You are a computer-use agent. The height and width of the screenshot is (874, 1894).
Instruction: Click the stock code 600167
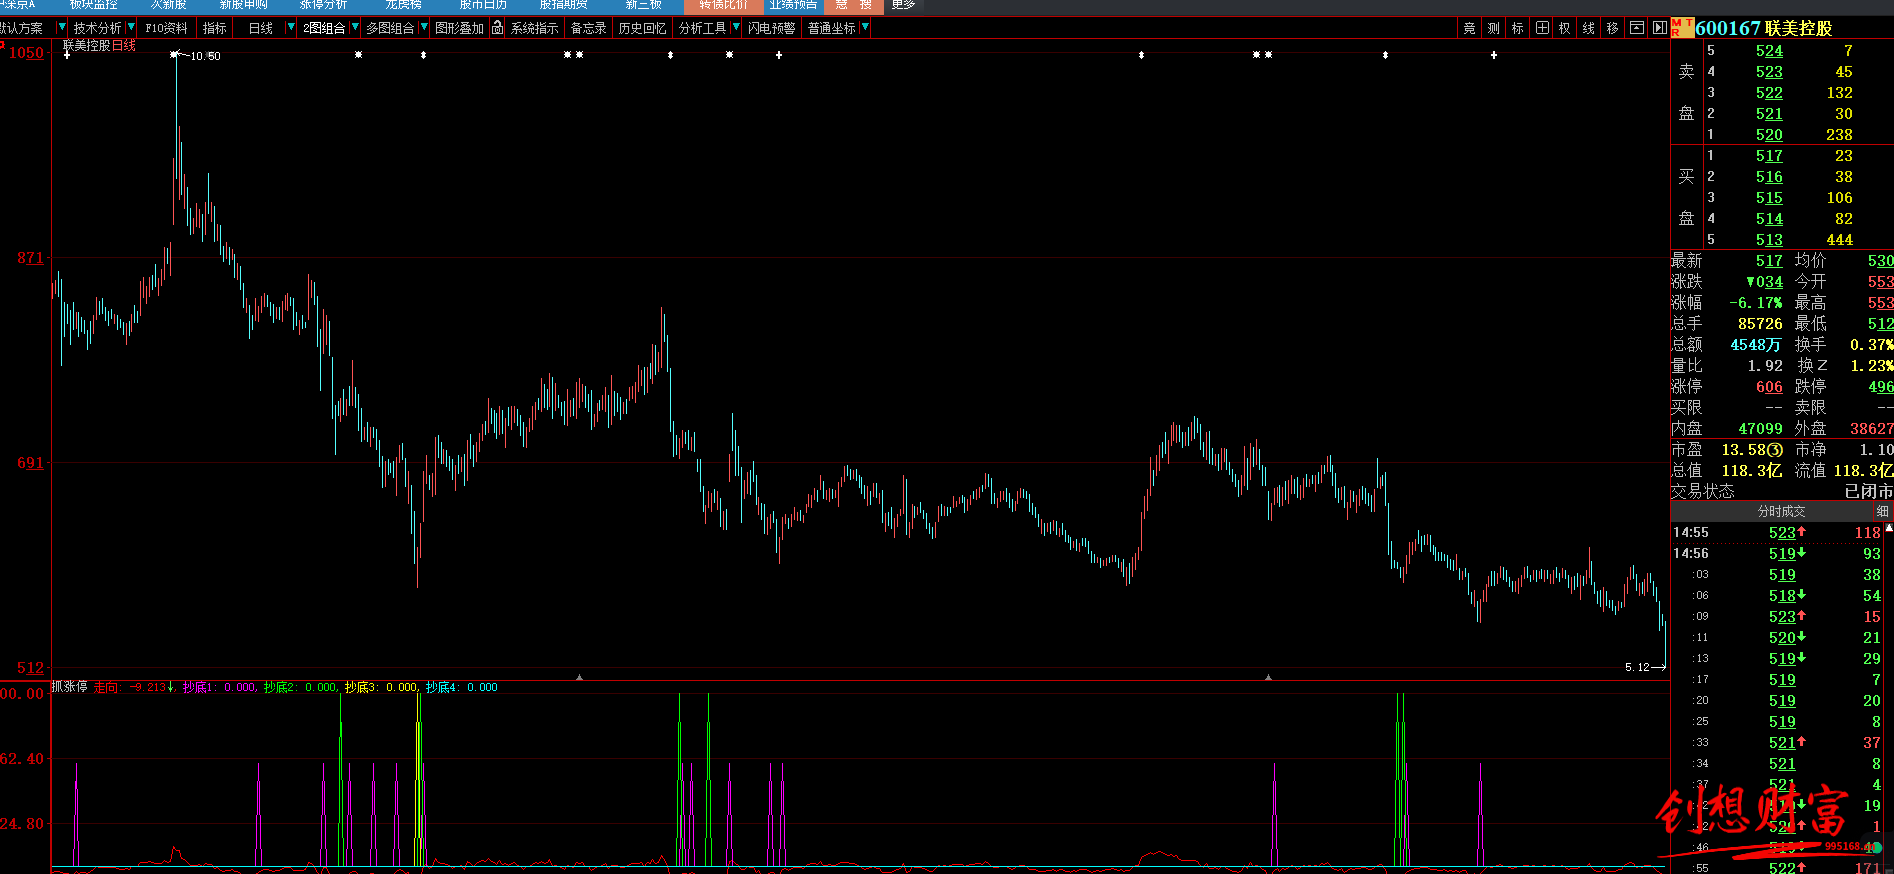(1728, 28)
